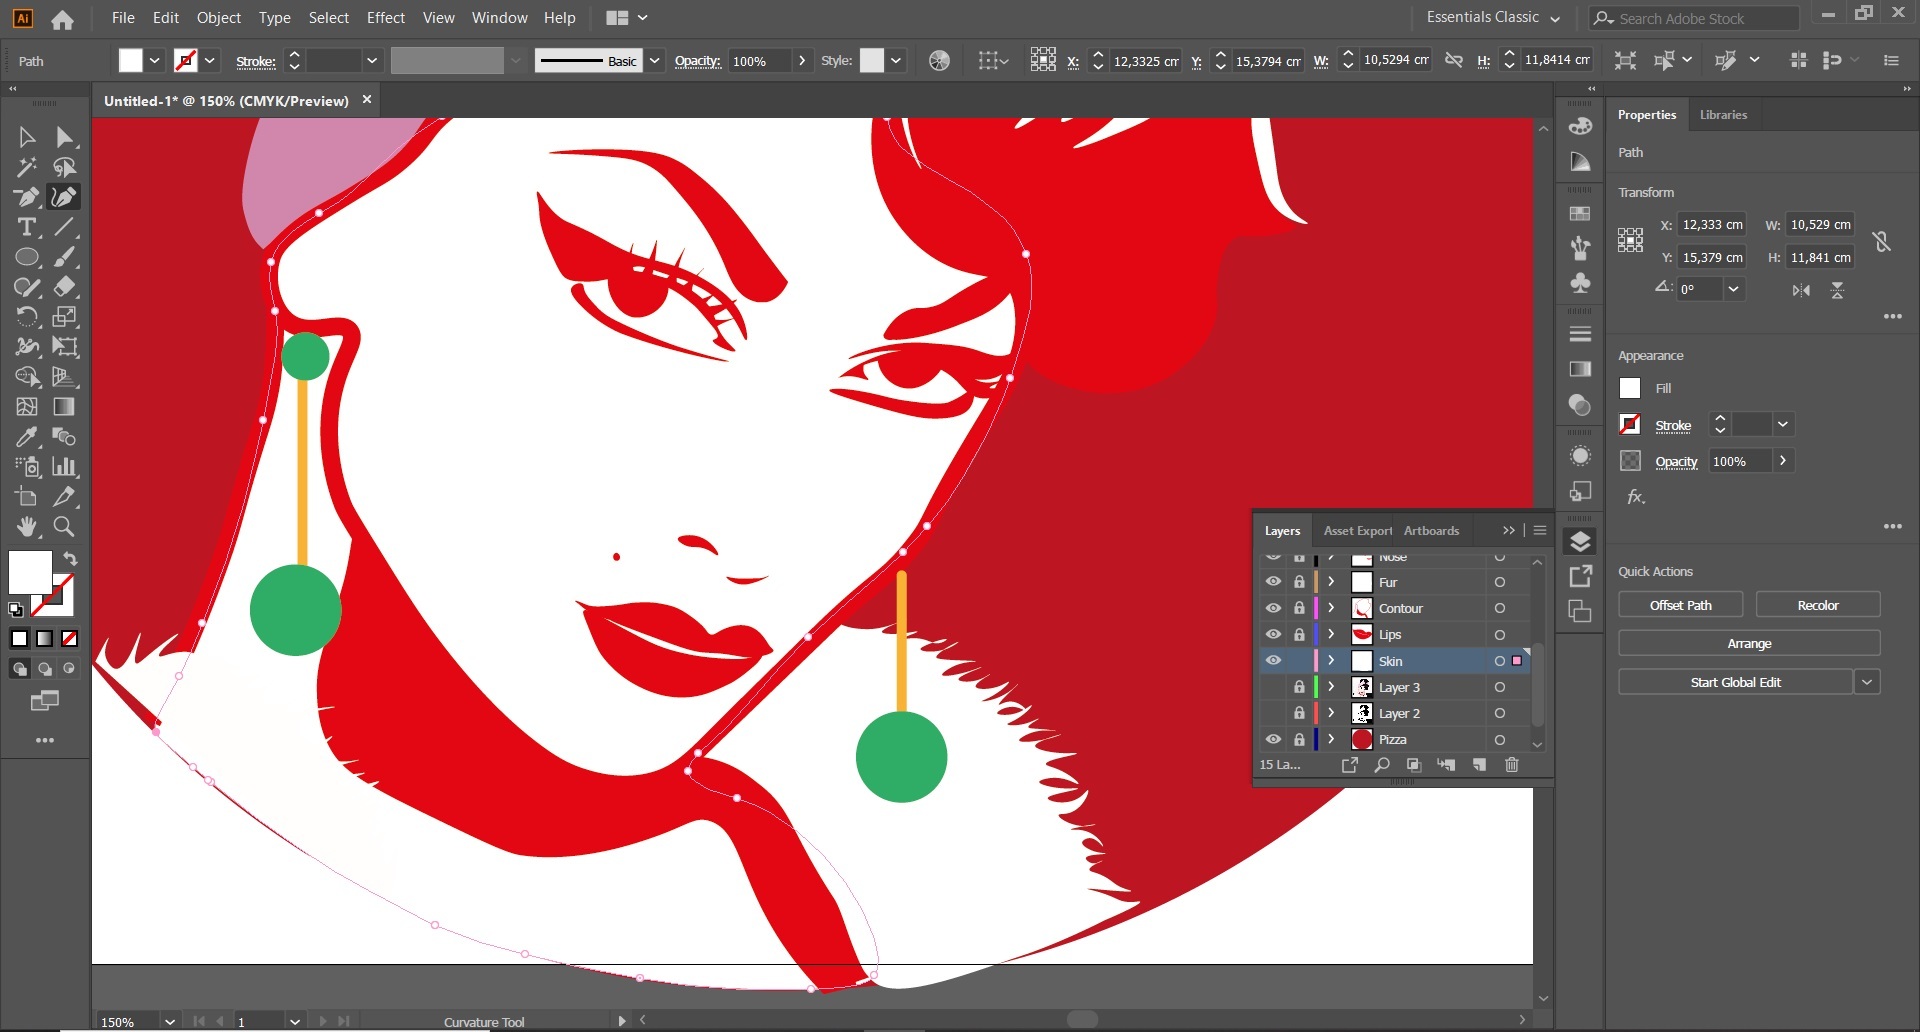Open rotation angle dropdown in Transform
The height and width of the screenshot is (1032, 1920).
point(1734,289)
